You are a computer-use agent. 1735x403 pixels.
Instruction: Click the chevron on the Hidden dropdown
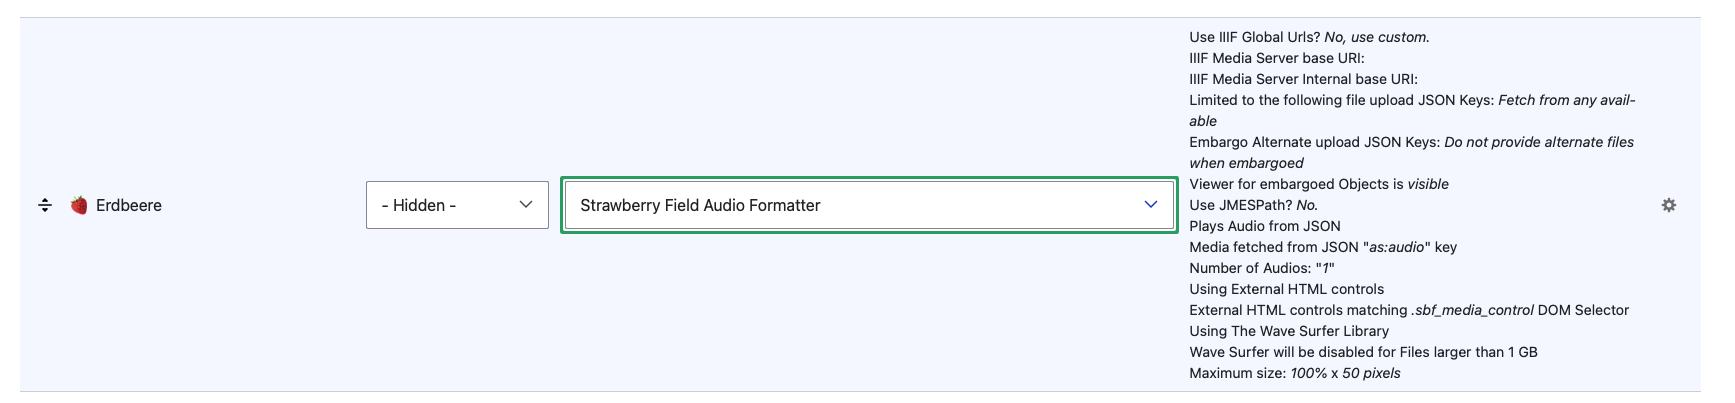point(526,205)
